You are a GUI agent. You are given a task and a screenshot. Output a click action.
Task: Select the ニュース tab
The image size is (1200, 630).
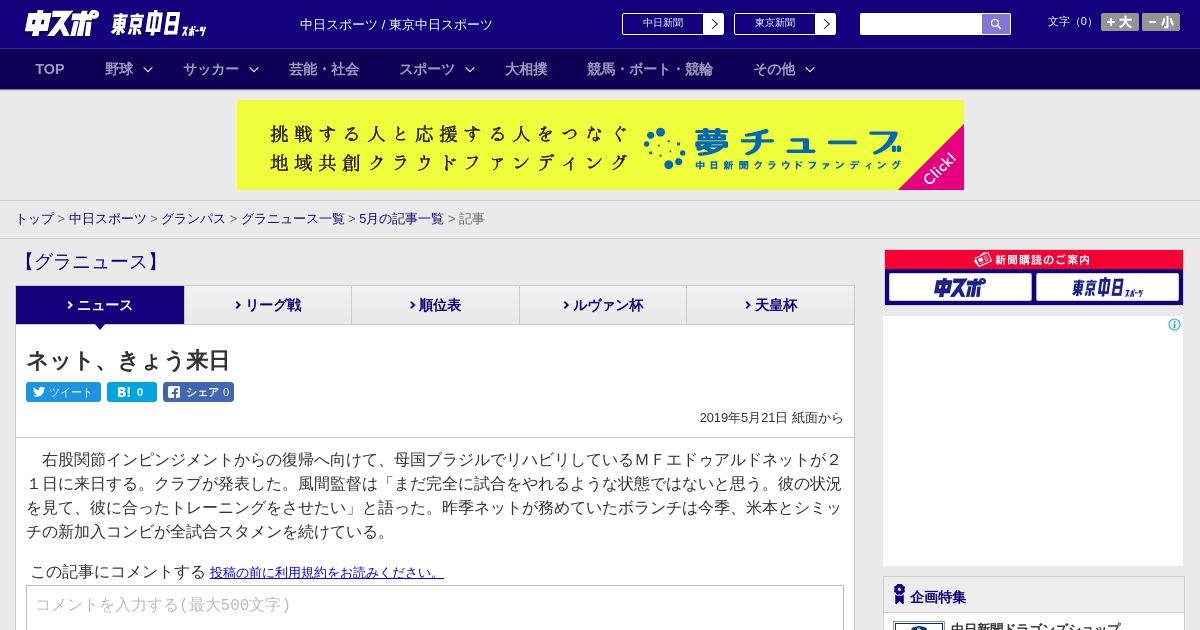tap(100, 305)
